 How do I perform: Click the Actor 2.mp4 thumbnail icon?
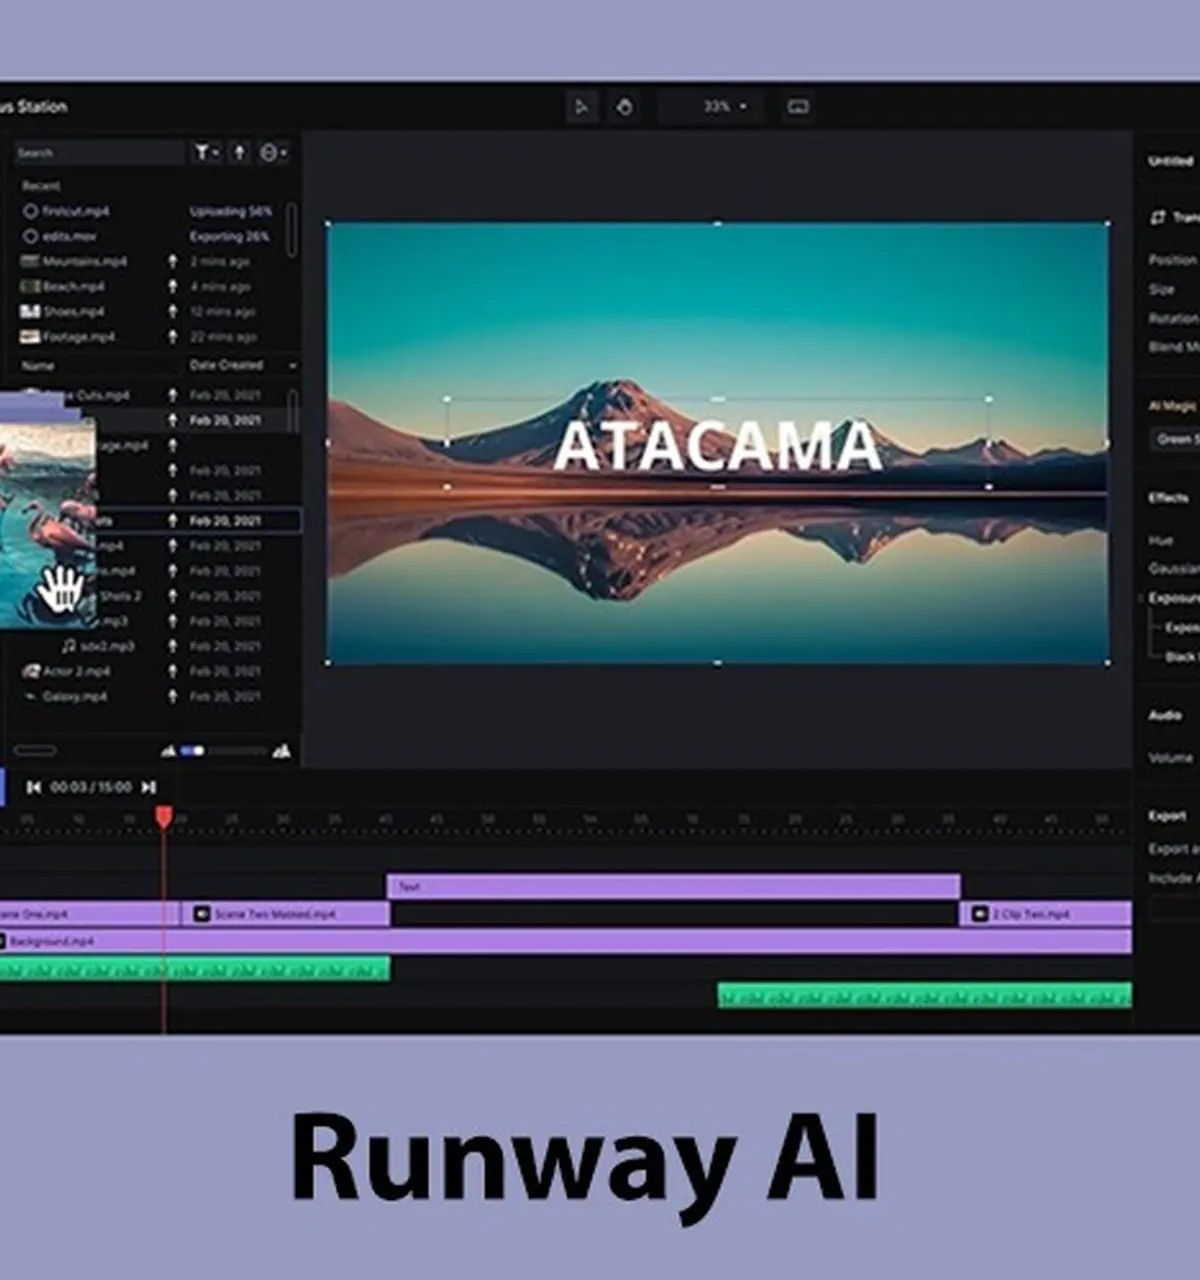pos(31,671)
